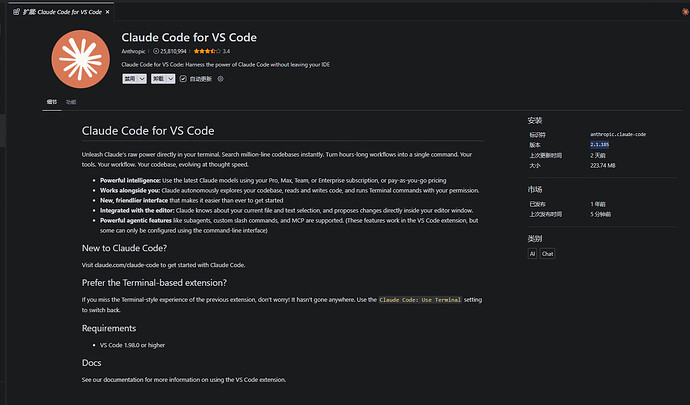The height and width of the screenshot is (405, 690).
Task: Click the 223.74 MB size value
Action: coord(602,166)
